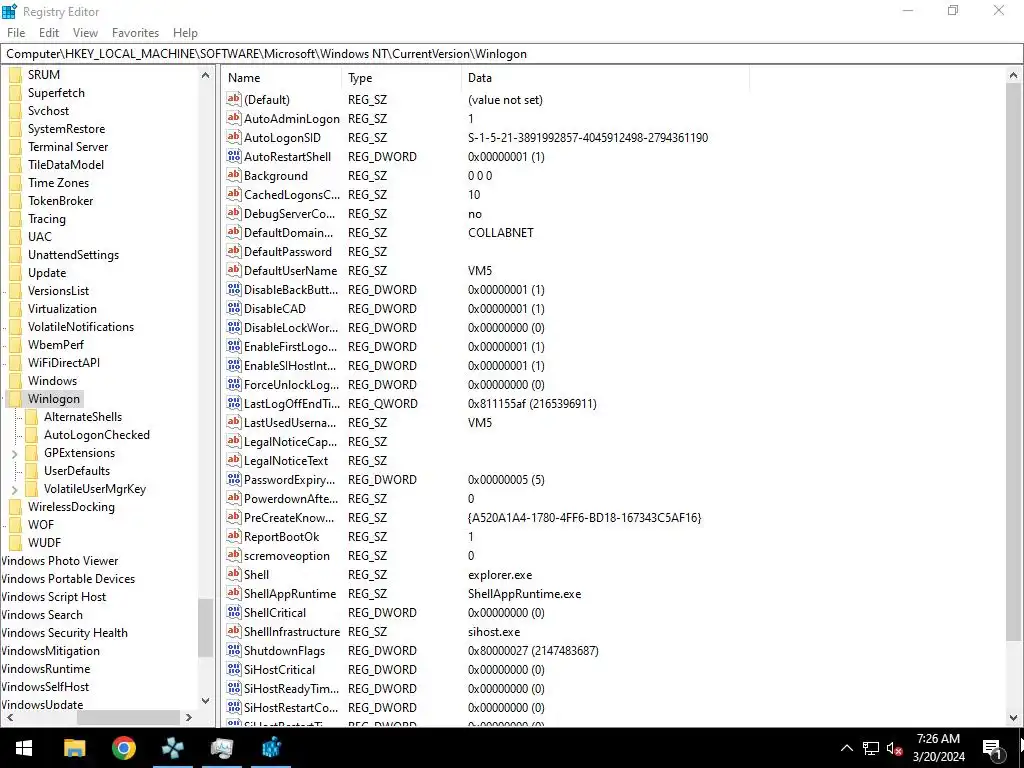Viewport: 1024px width, 768px height.
Task: Select the Windows Script Host key
Action: 54,597
